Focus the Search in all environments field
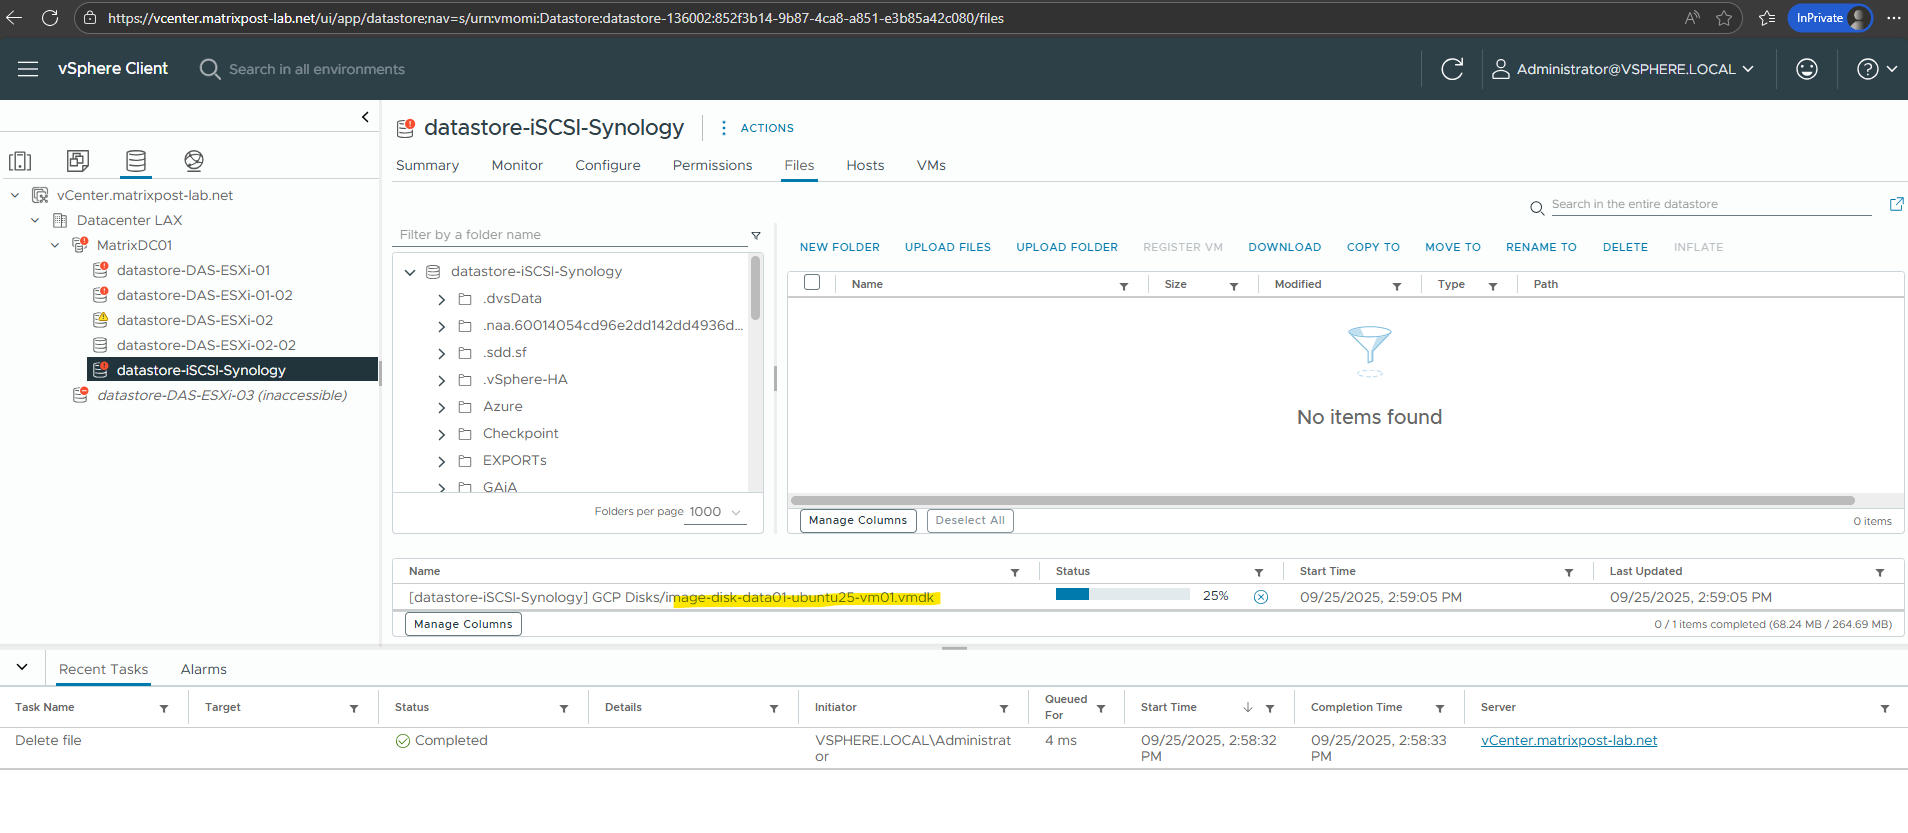Image resolution: width=1908 pixels, height=833 pixels. click(x=317, y=69)
